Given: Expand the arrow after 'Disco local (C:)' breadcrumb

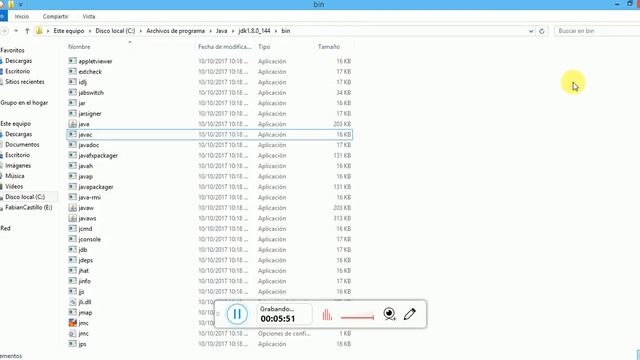Looking at the screenshot, I should pyautogui.click(x=140, y=31).
